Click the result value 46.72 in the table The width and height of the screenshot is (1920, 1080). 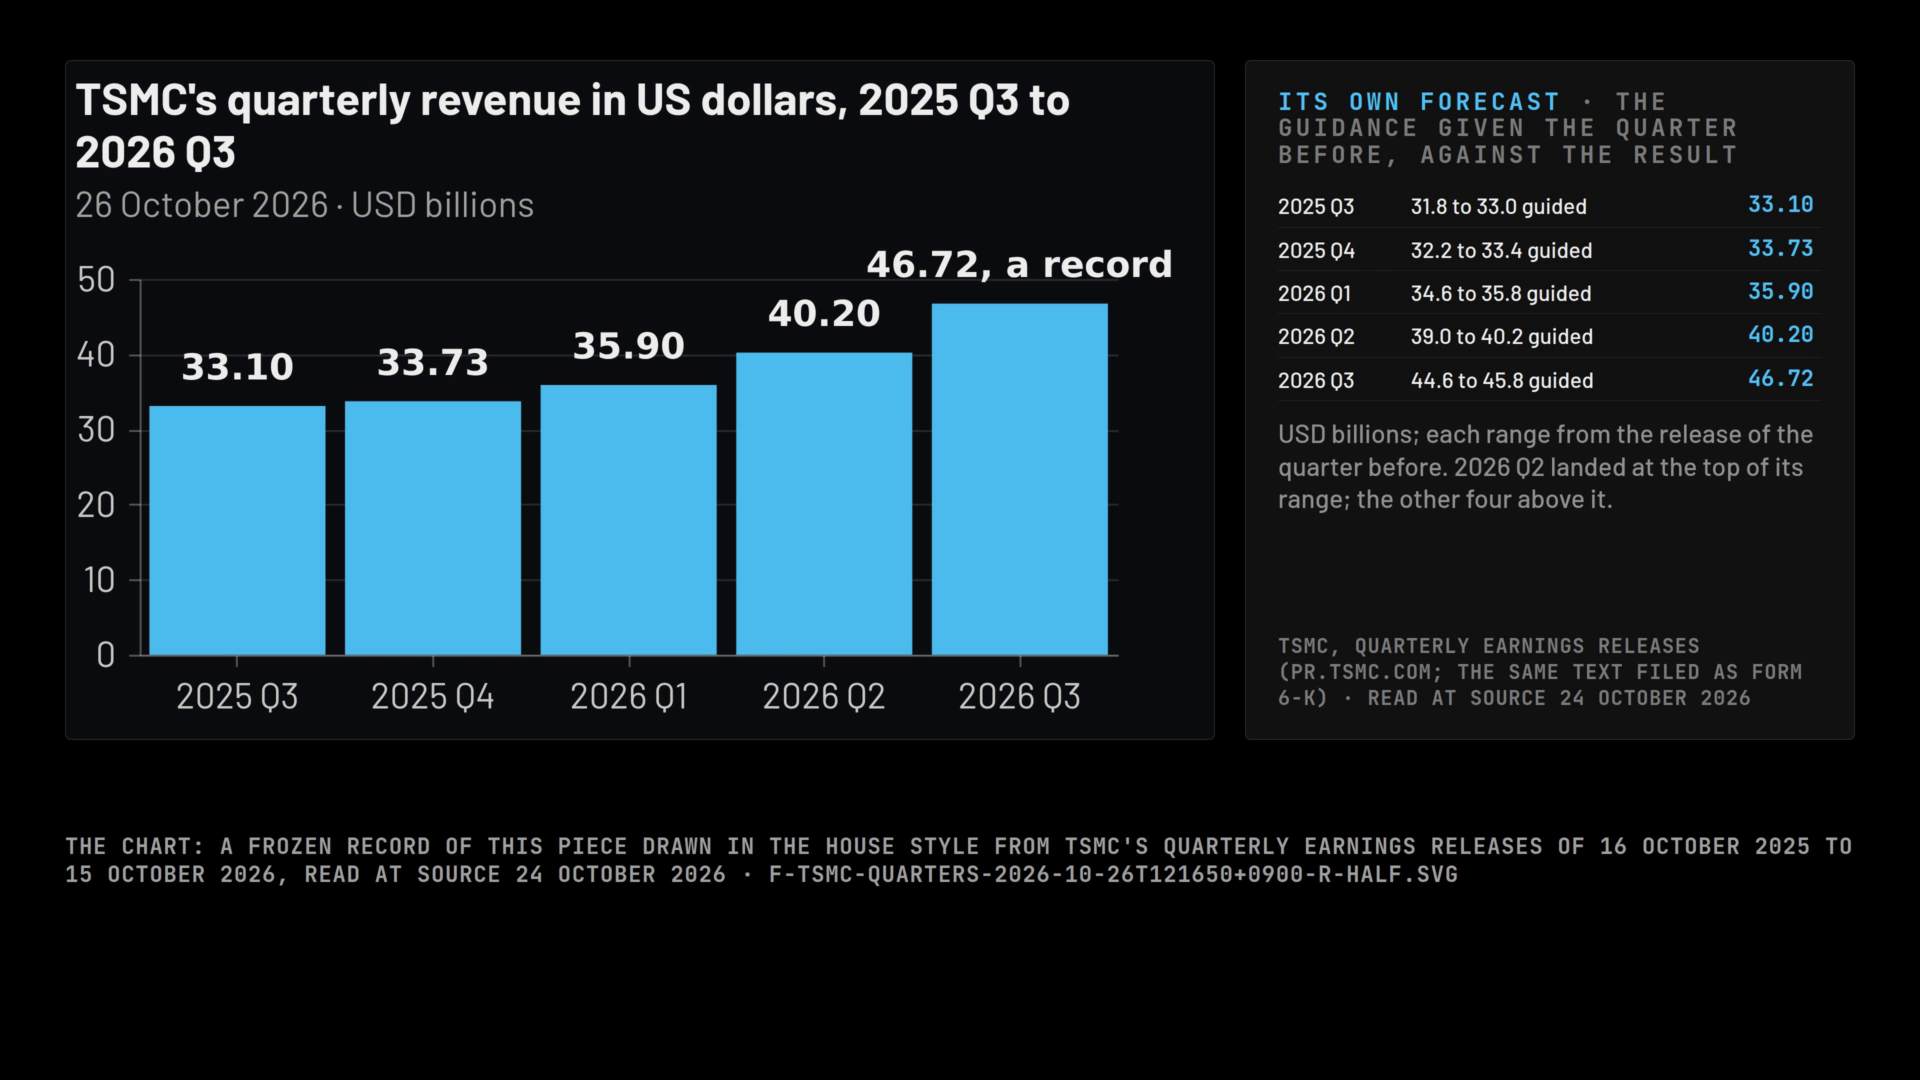click(x=1781, y=379)
